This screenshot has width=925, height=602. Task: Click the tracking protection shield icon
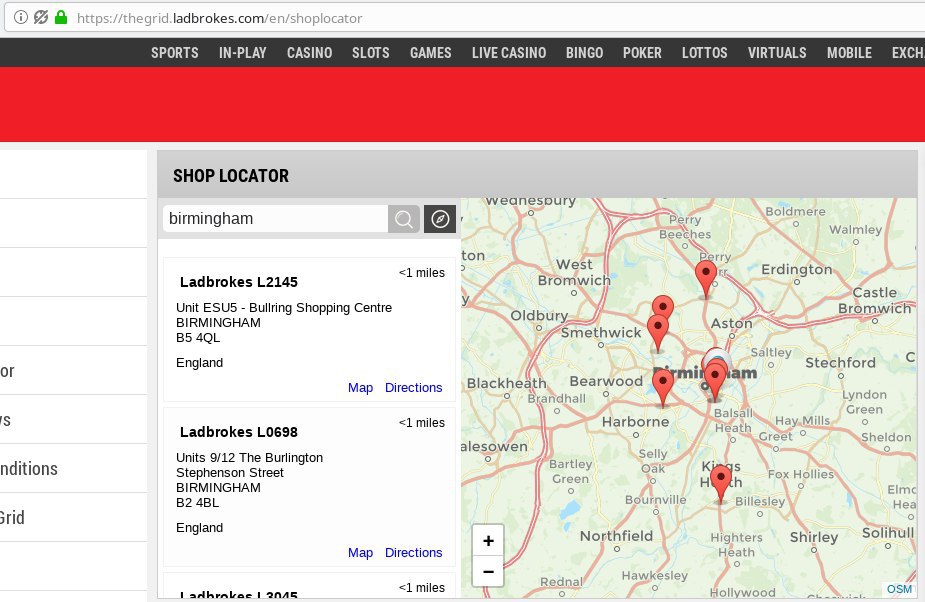coord(41,18)
